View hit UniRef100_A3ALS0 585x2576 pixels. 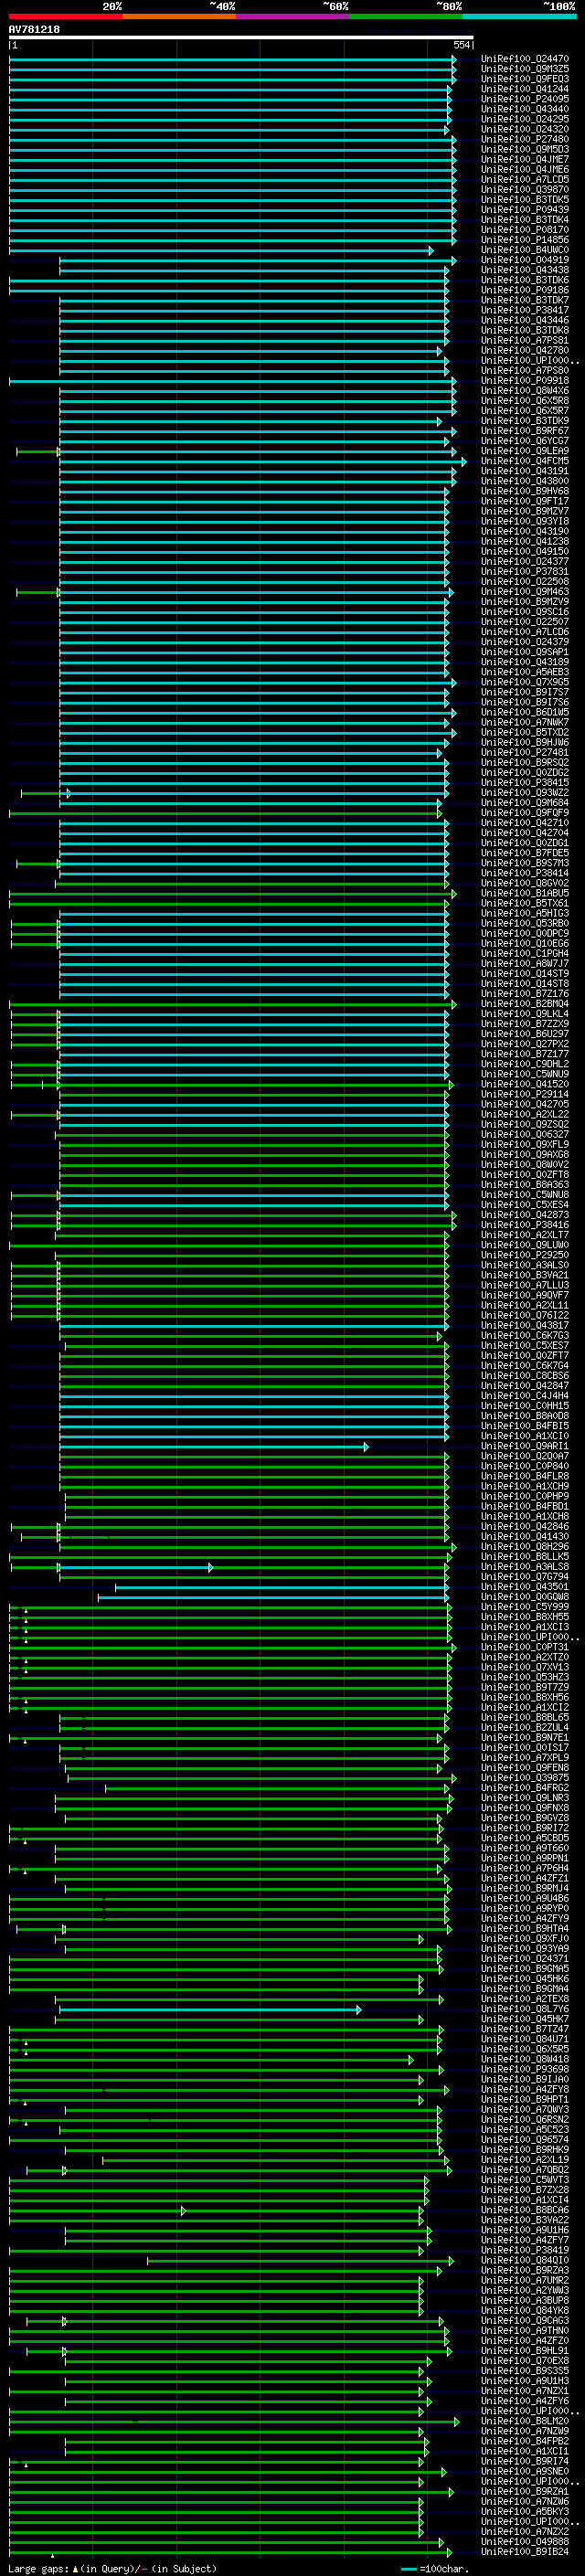525,1265
